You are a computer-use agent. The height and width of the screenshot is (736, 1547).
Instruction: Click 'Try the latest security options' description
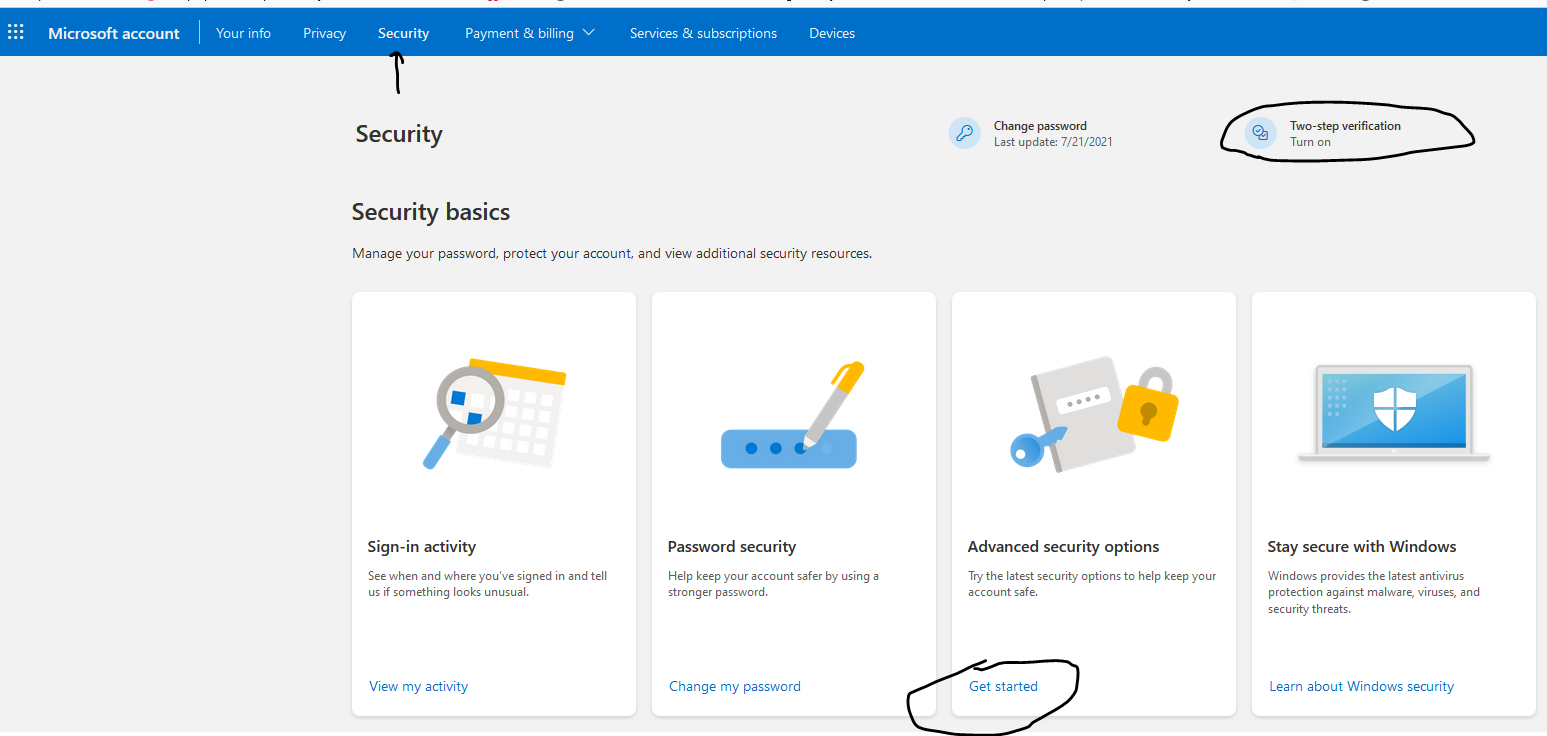[x=1092, y=584]
